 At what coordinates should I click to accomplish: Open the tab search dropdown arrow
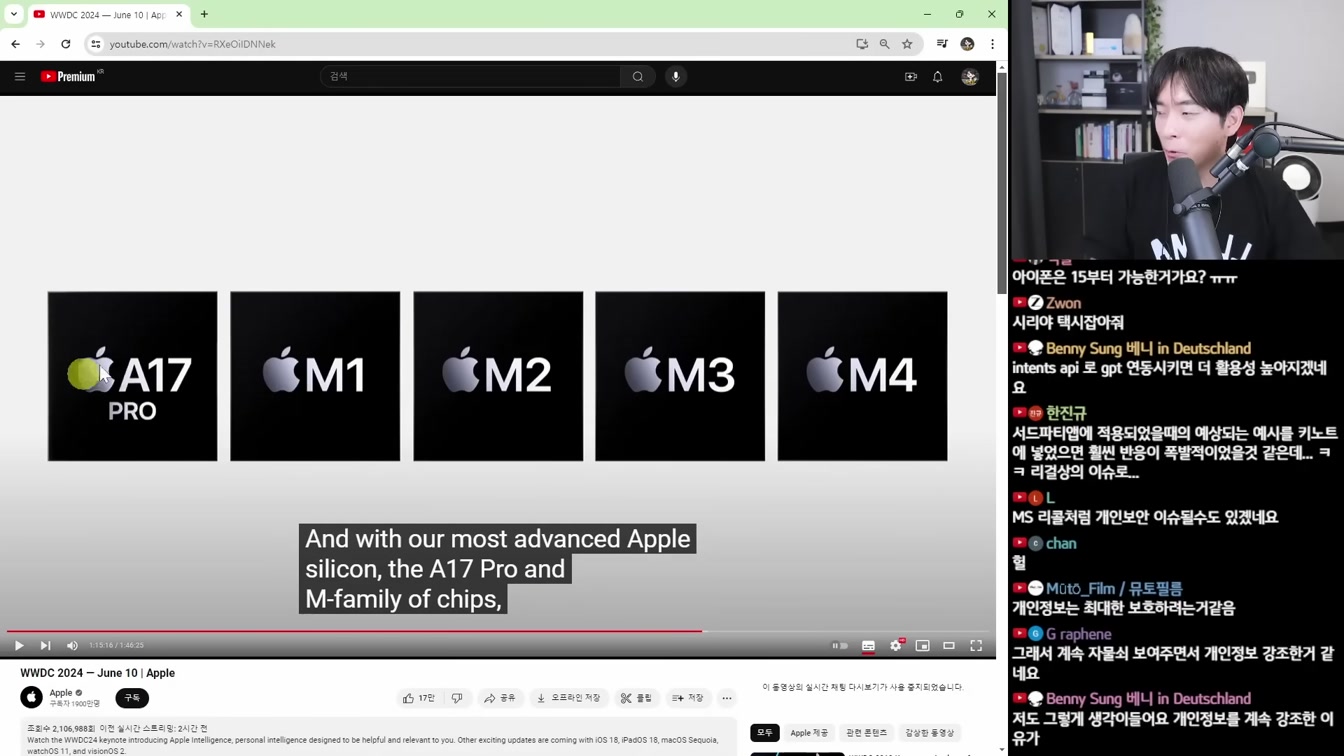[14, 14]
